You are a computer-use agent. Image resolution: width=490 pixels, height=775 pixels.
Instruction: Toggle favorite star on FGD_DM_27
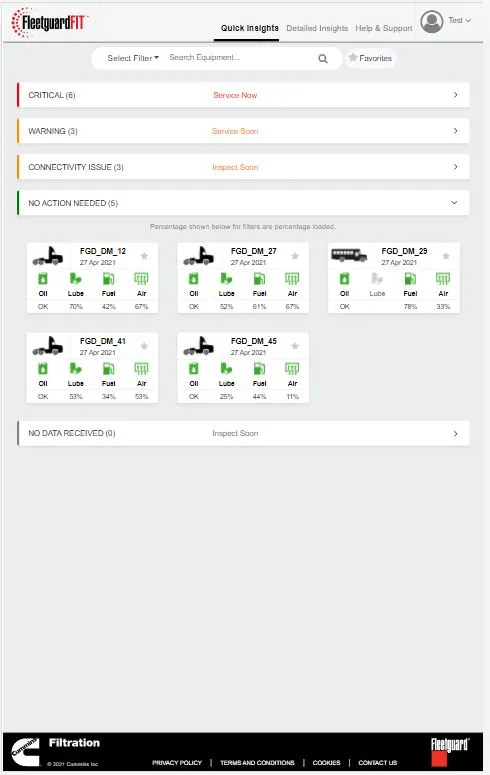point(295,256)
